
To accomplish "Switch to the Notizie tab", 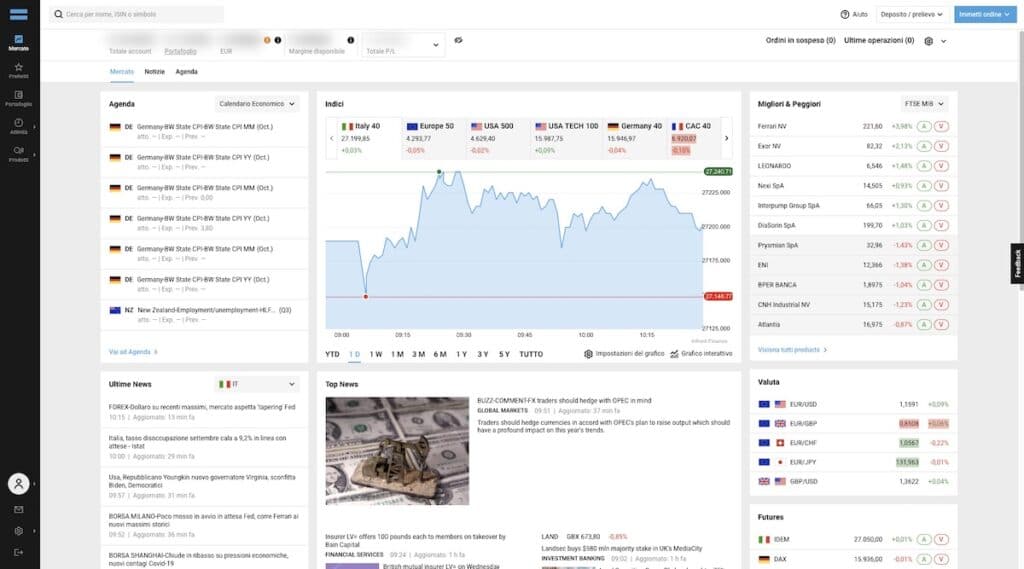I will coord(154,72).
